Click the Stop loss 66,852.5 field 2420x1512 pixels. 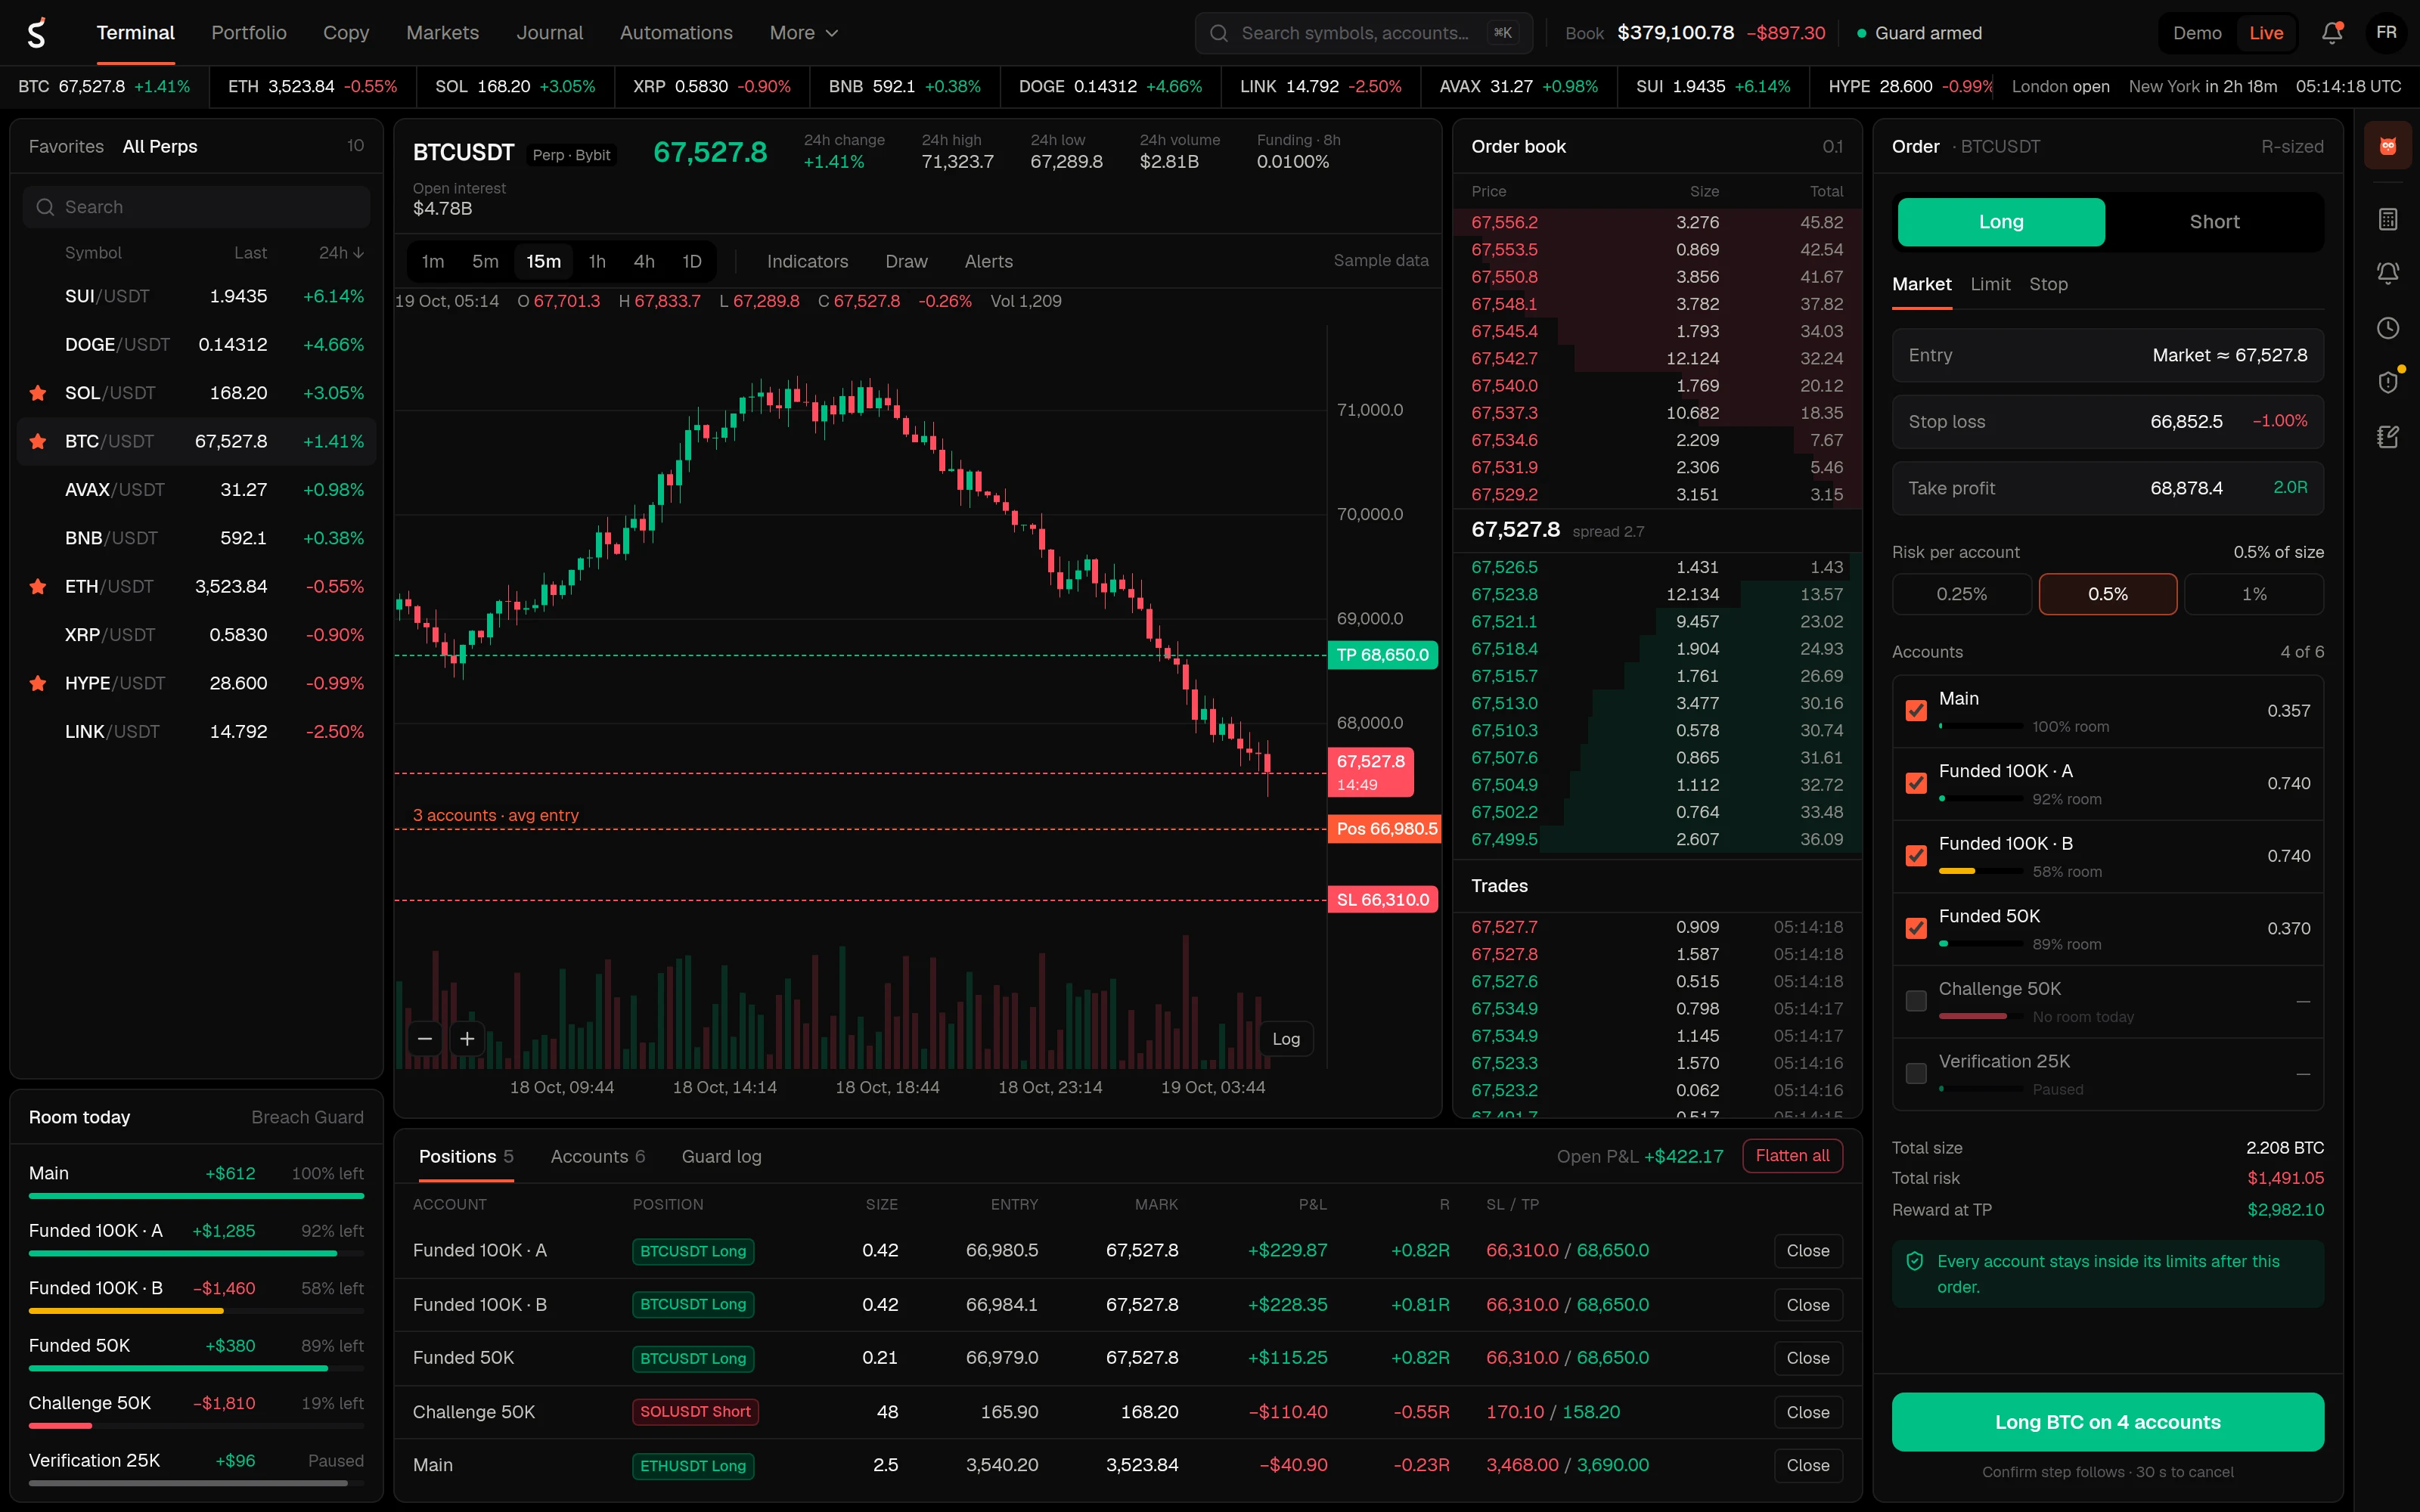click(2107, 422)
